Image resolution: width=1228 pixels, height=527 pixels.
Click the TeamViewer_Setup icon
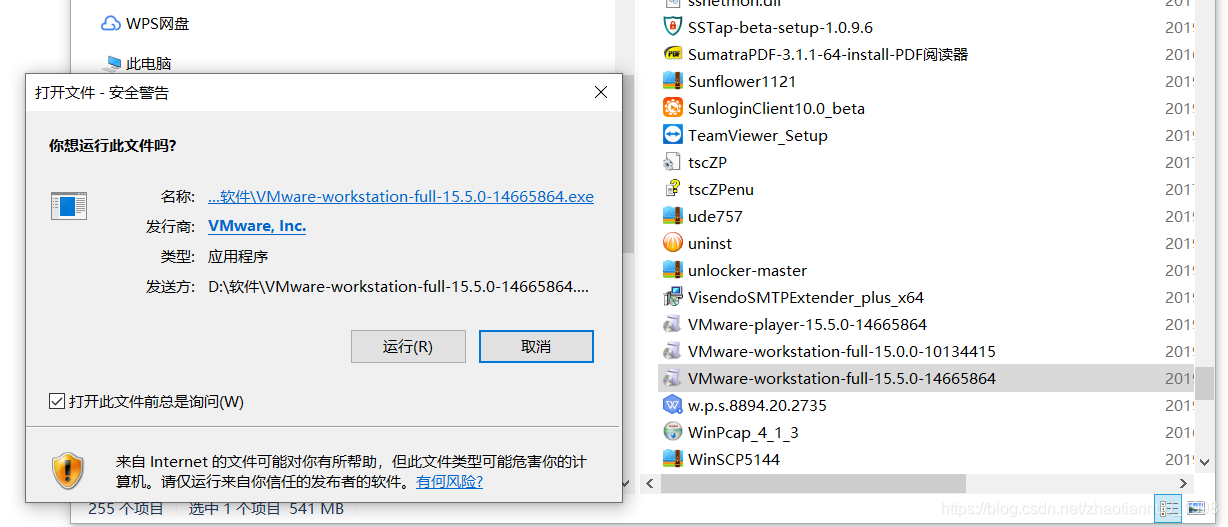tap(672, 135)
